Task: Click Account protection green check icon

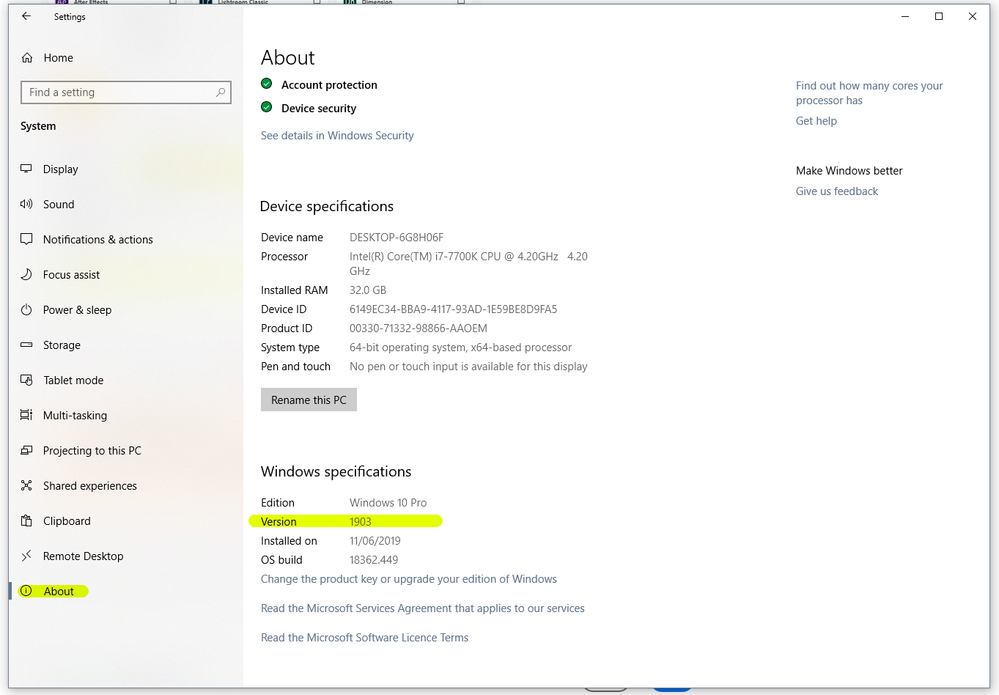Action: [x=267, y=83]
